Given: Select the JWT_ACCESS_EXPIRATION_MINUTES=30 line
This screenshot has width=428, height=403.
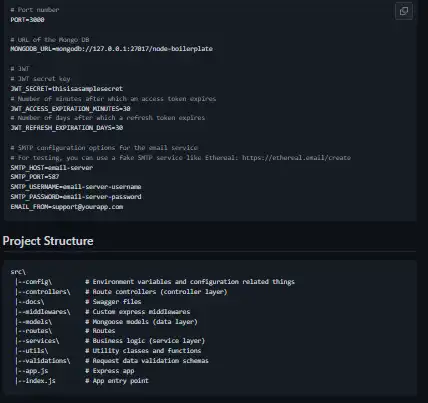Looking at the screenshot, I should (x=70, y=109).
